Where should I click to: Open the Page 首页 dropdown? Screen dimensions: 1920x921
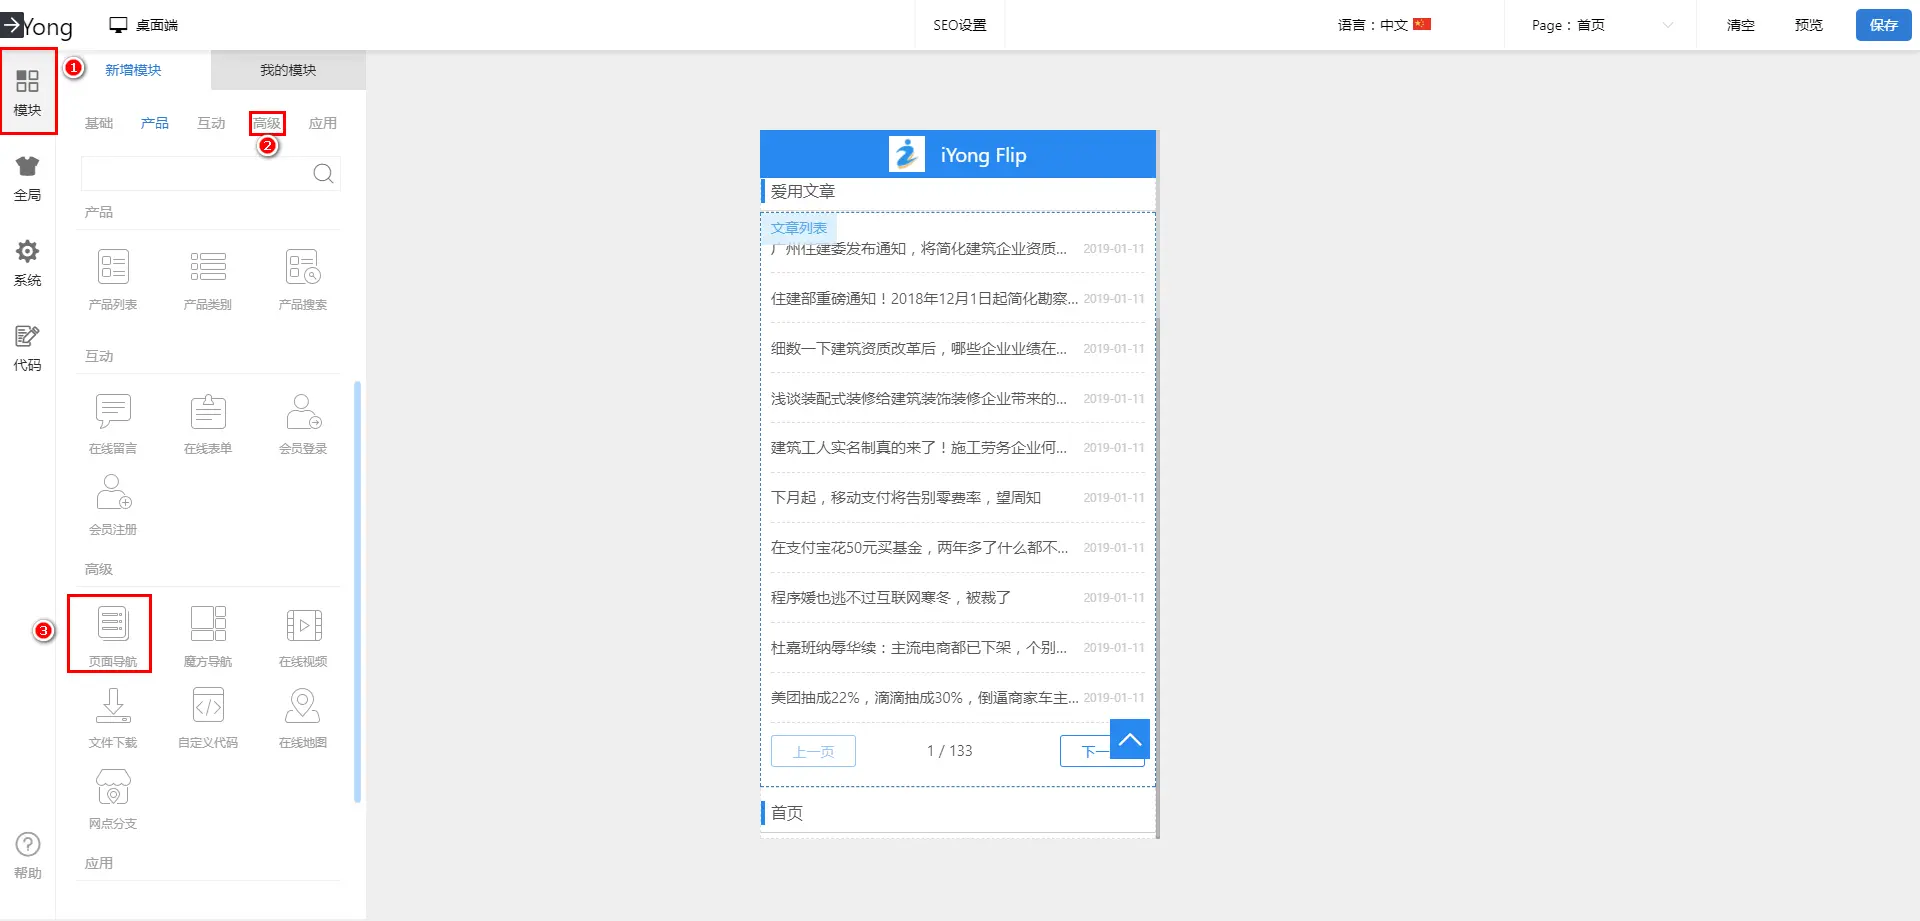1600,25
